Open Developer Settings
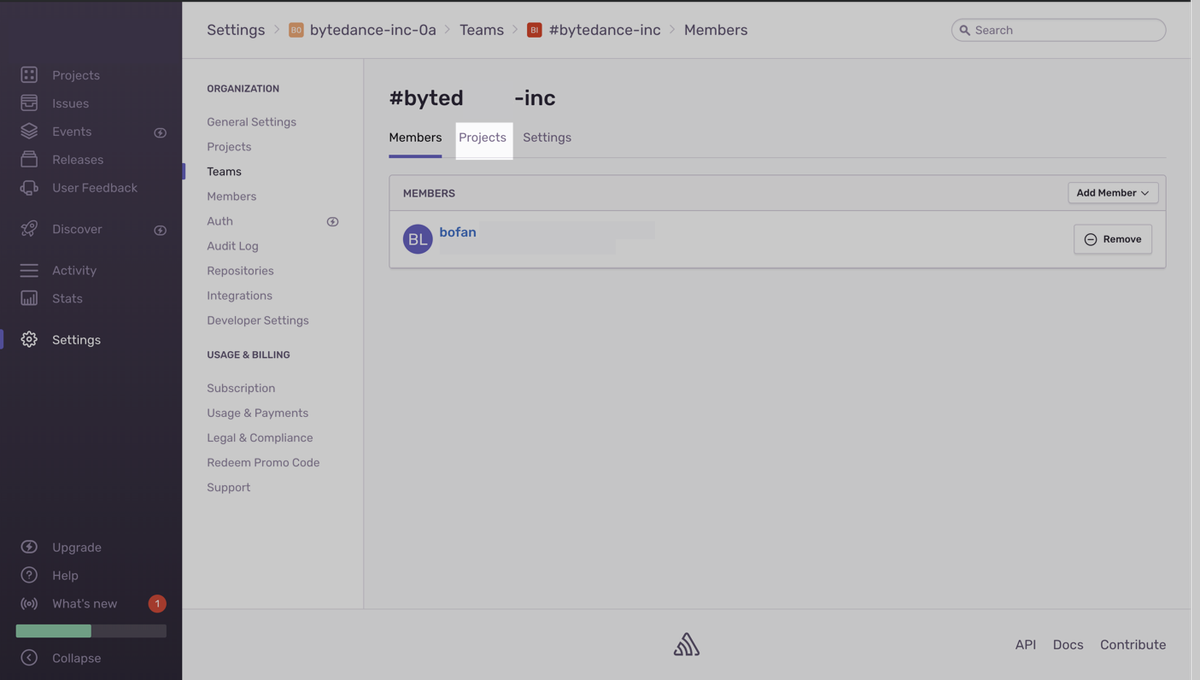This screenshot has height=680, width=1200. pos(258,321)
